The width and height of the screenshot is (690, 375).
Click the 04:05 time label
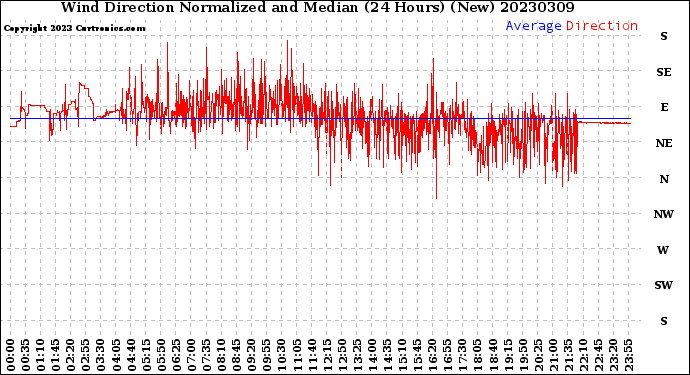116,356
